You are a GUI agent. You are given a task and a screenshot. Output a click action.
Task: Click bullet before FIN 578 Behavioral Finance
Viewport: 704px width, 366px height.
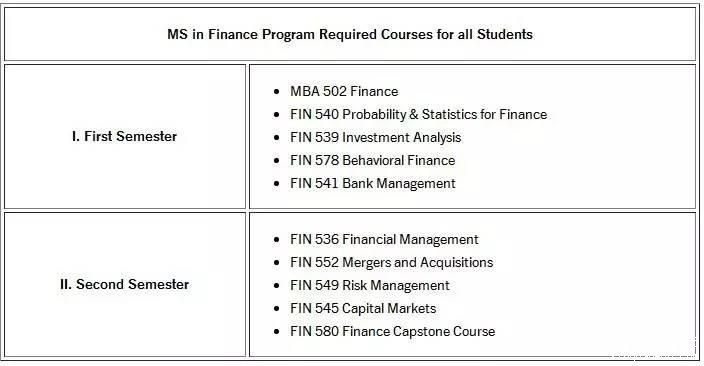[x=276, y=161]
